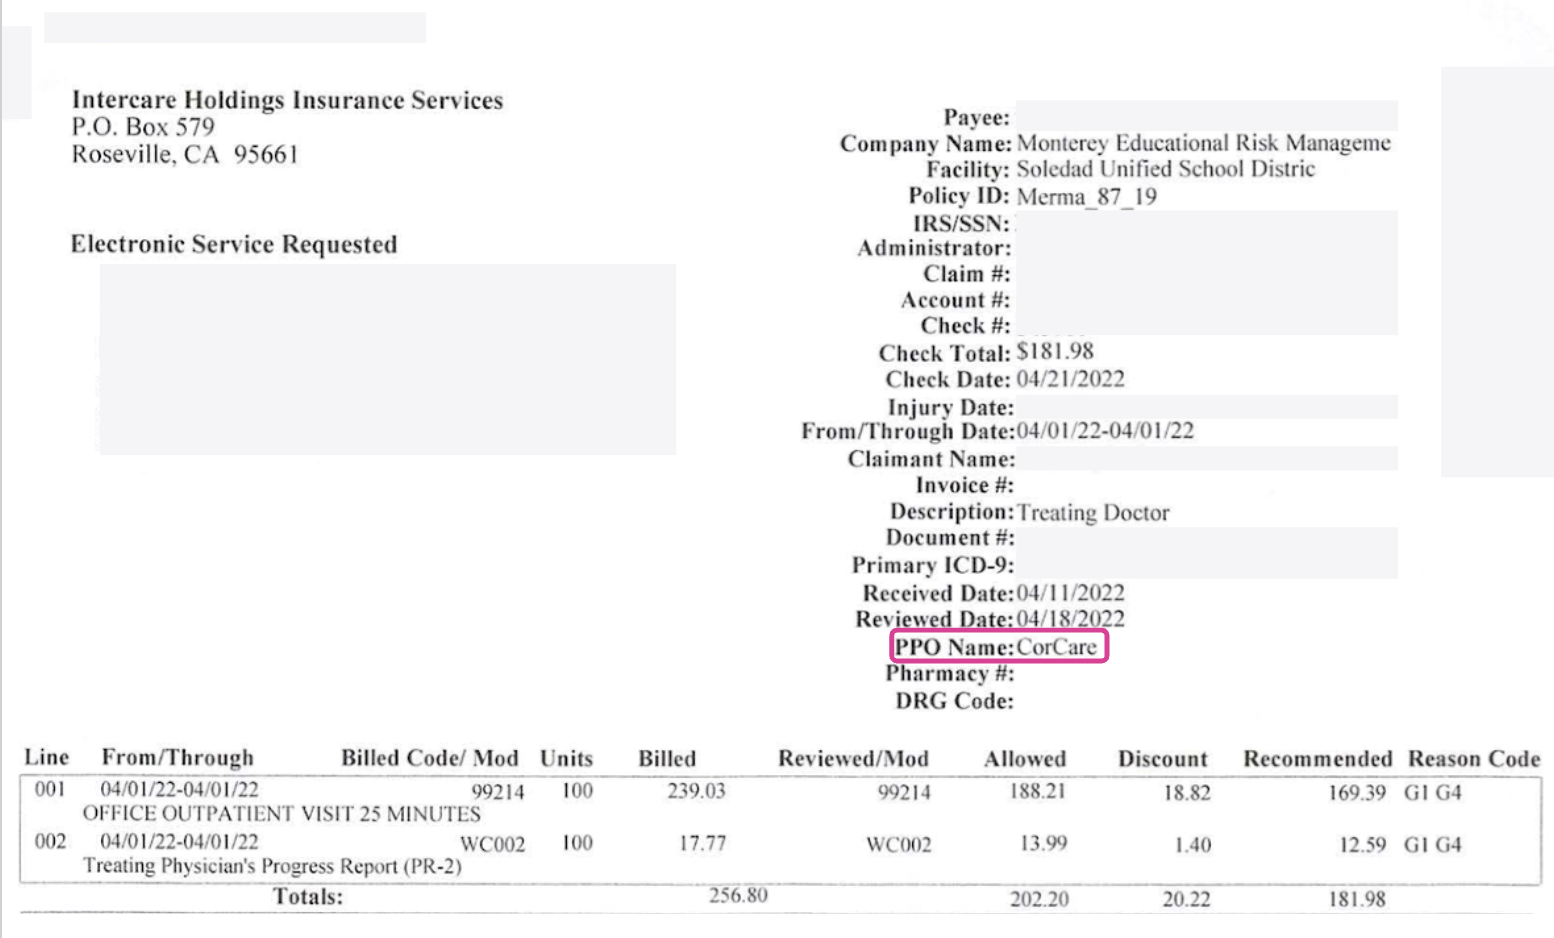Click the Check Date 04/21/2022 value
Viewport: 1554px width, 938px height.
coord(1070,379)
